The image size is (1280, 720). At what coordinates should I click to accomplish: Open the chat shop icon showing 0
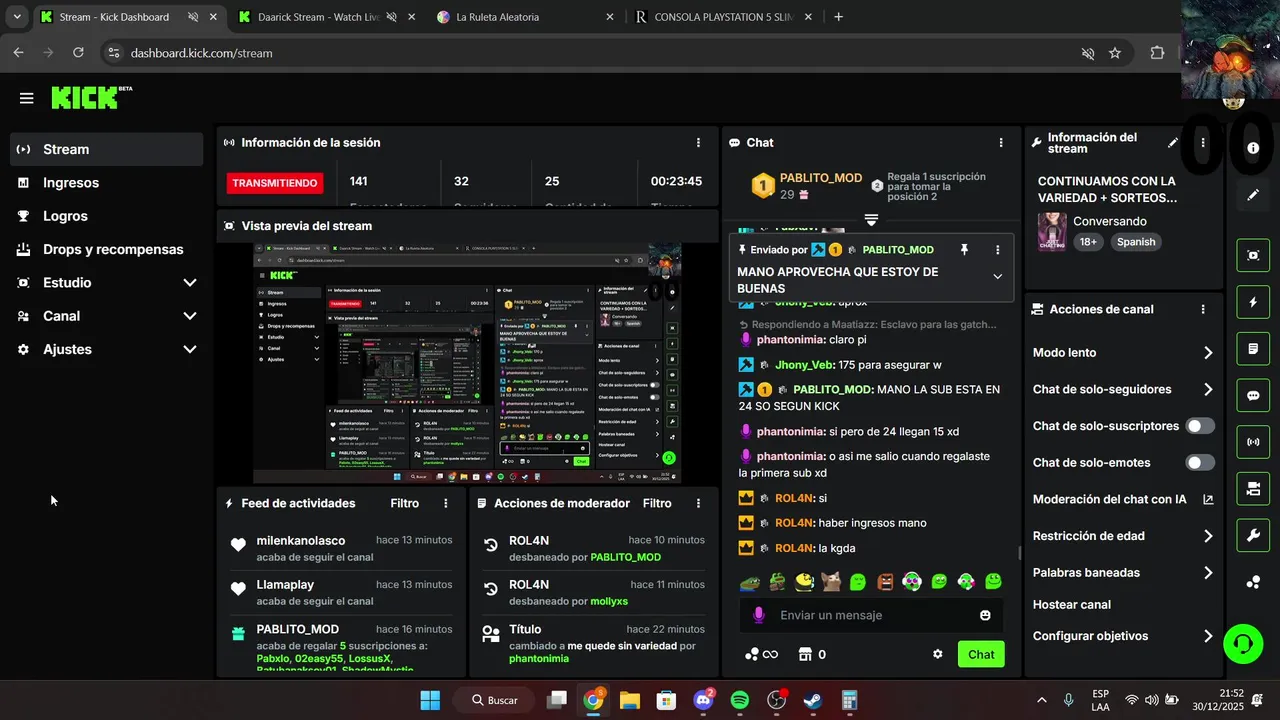click(811, 654)
